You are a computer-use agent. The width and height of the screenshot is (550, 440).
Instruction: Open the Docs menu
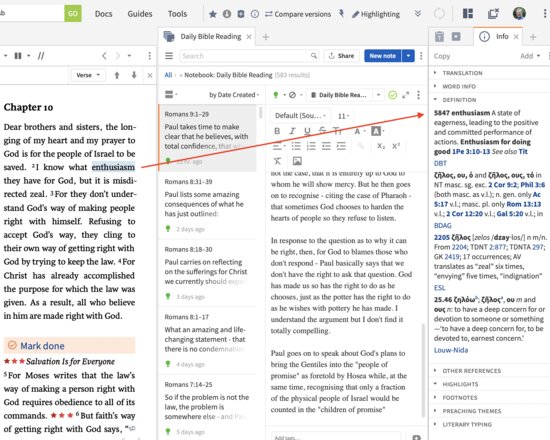[103, 14]
